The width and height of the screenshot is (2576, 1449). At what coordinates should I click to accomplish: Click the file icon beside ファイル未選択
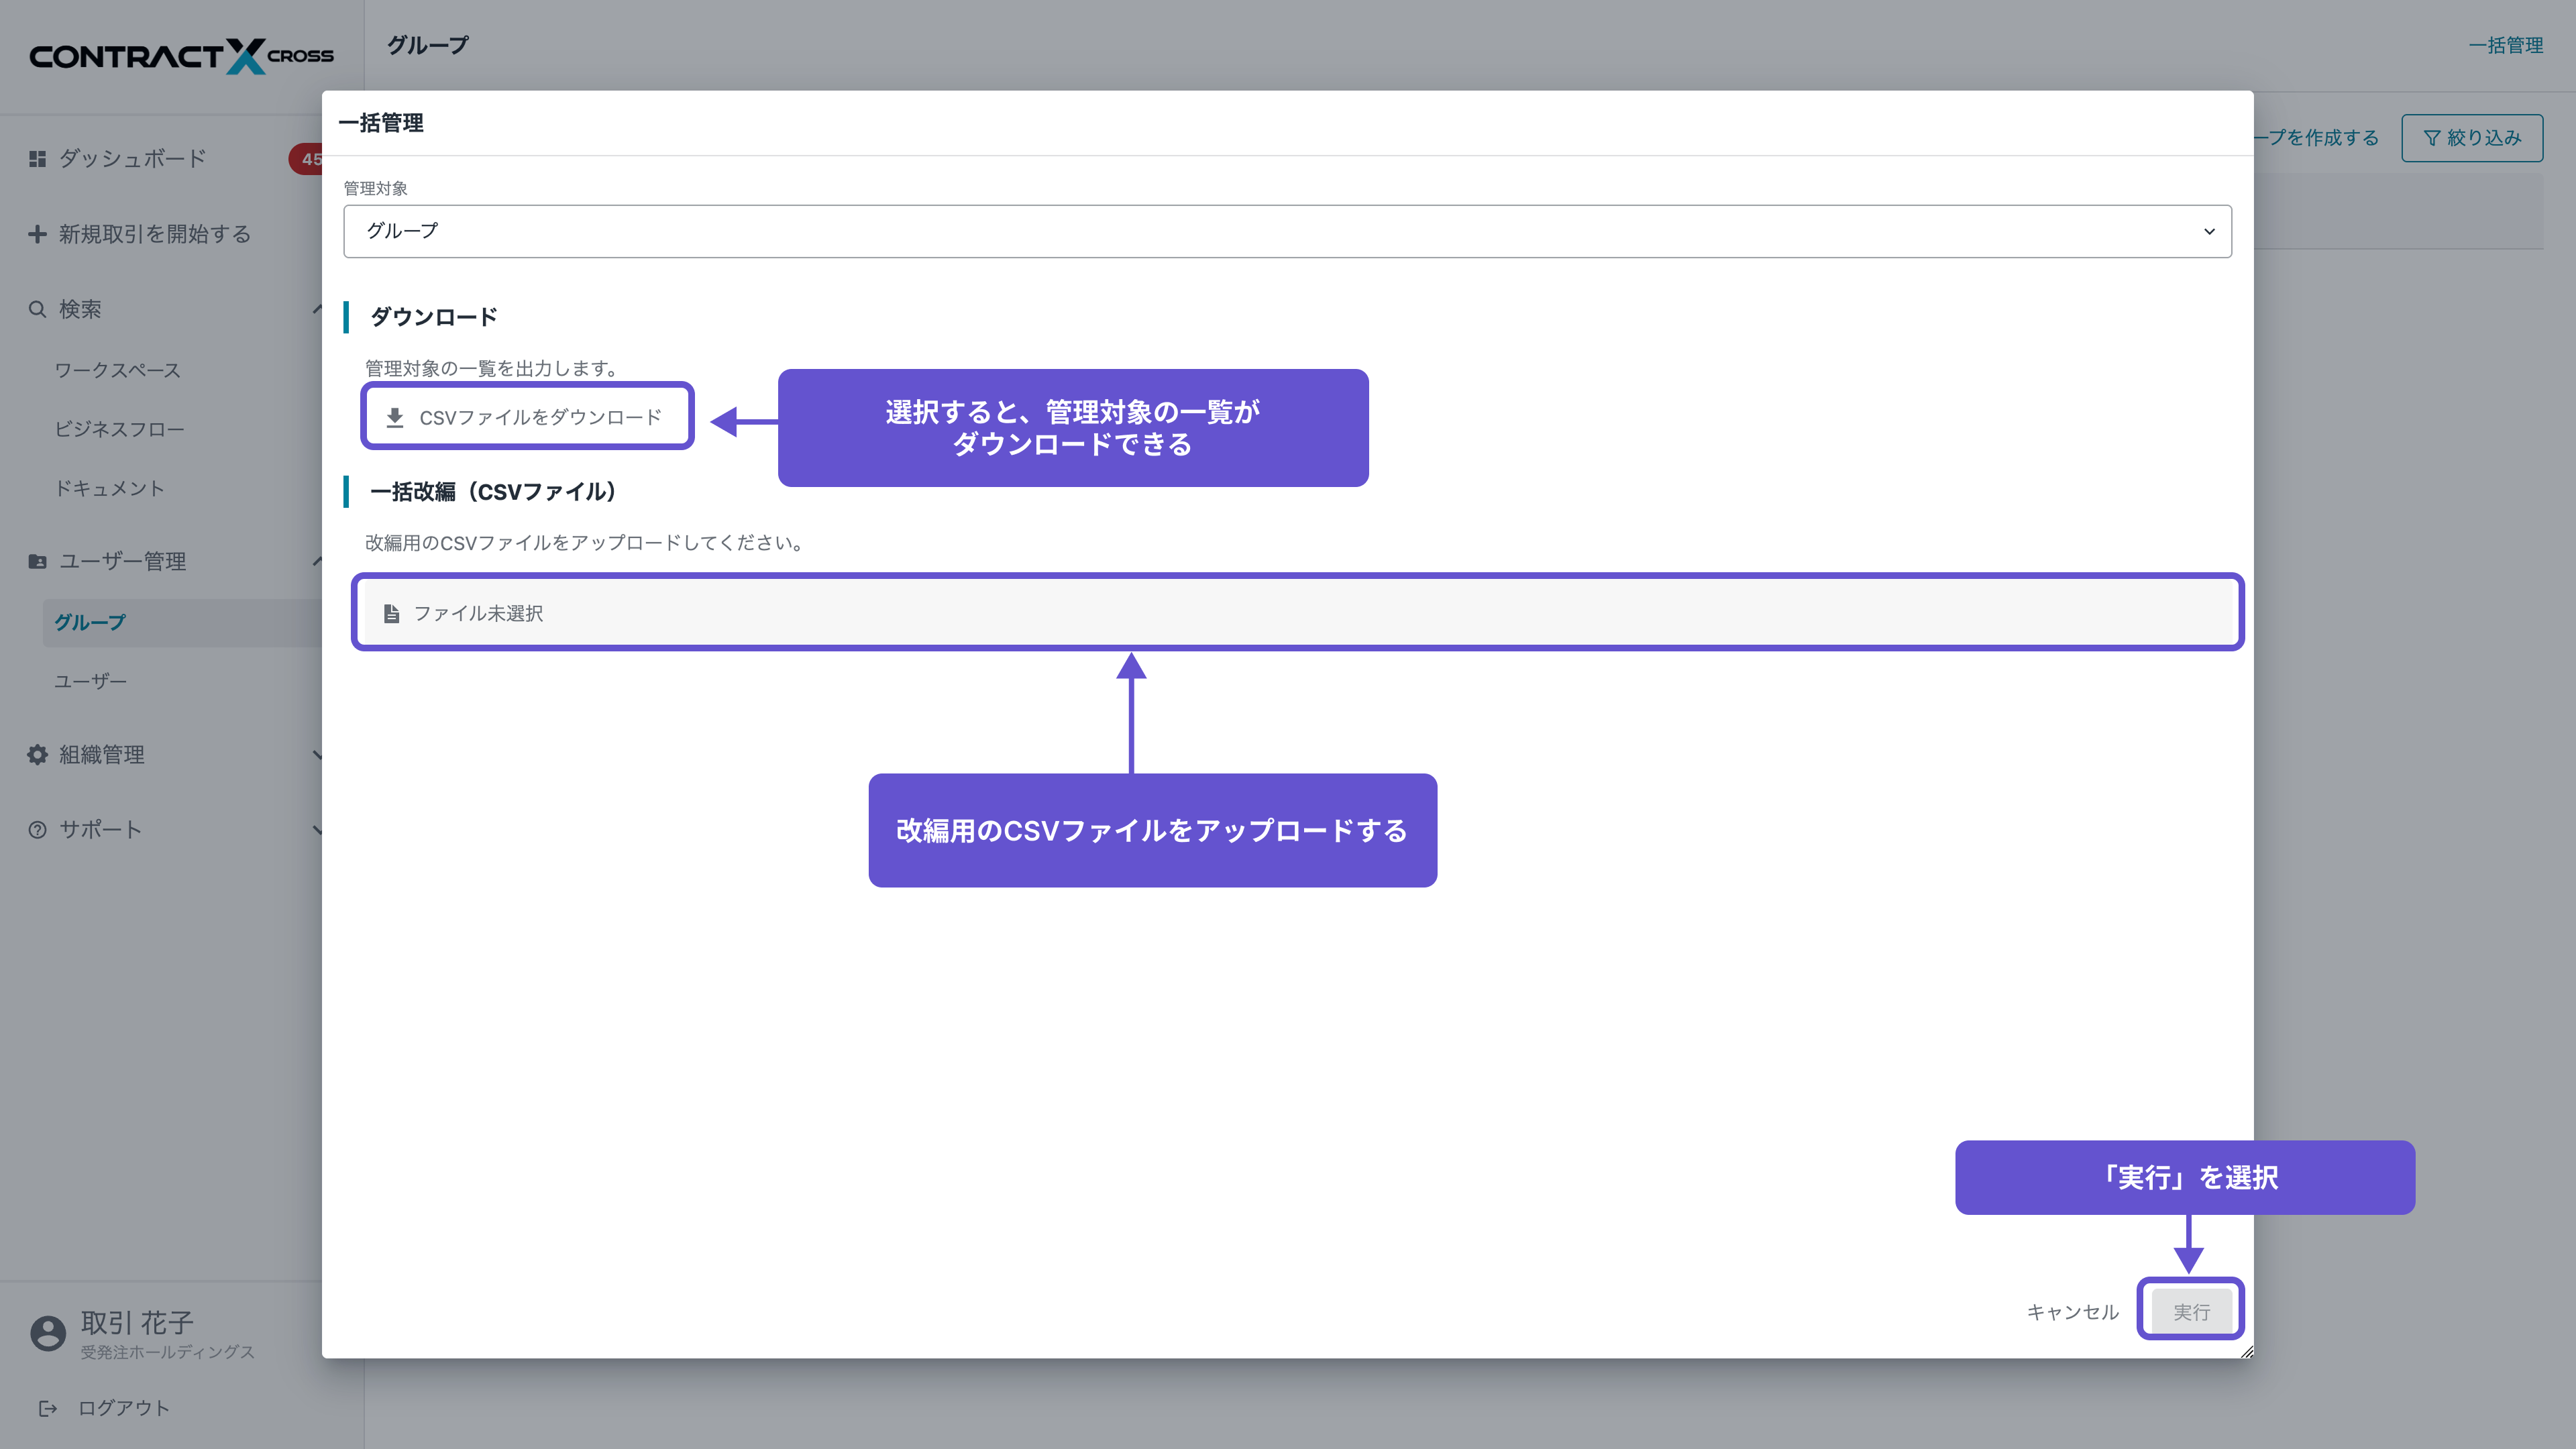tap(392, 613)
